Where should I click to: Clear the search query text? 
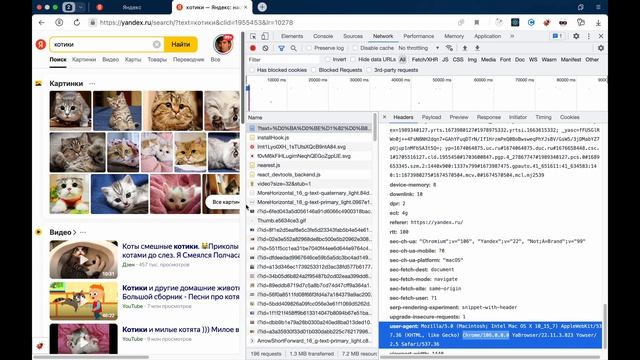tap(157, 44)
